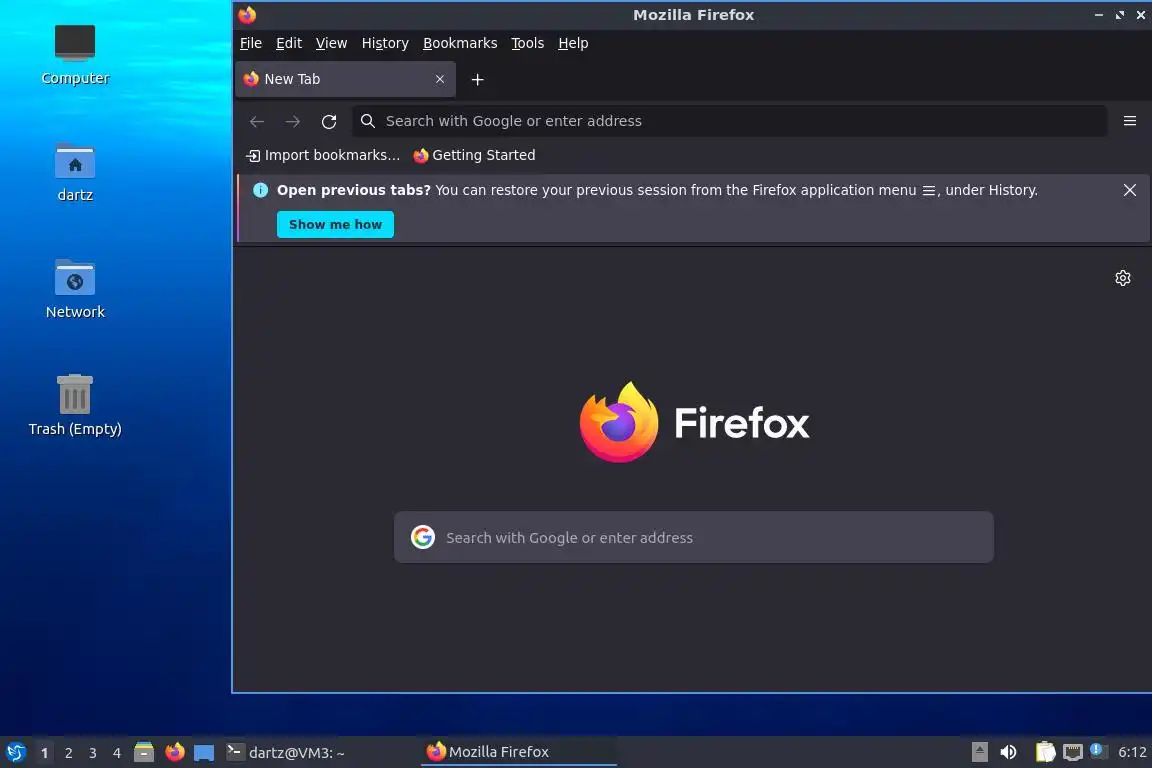Image resolution: width=1152 pixels, height=768 pixels.
Task: Open the View menu
Action: (331, 43)
